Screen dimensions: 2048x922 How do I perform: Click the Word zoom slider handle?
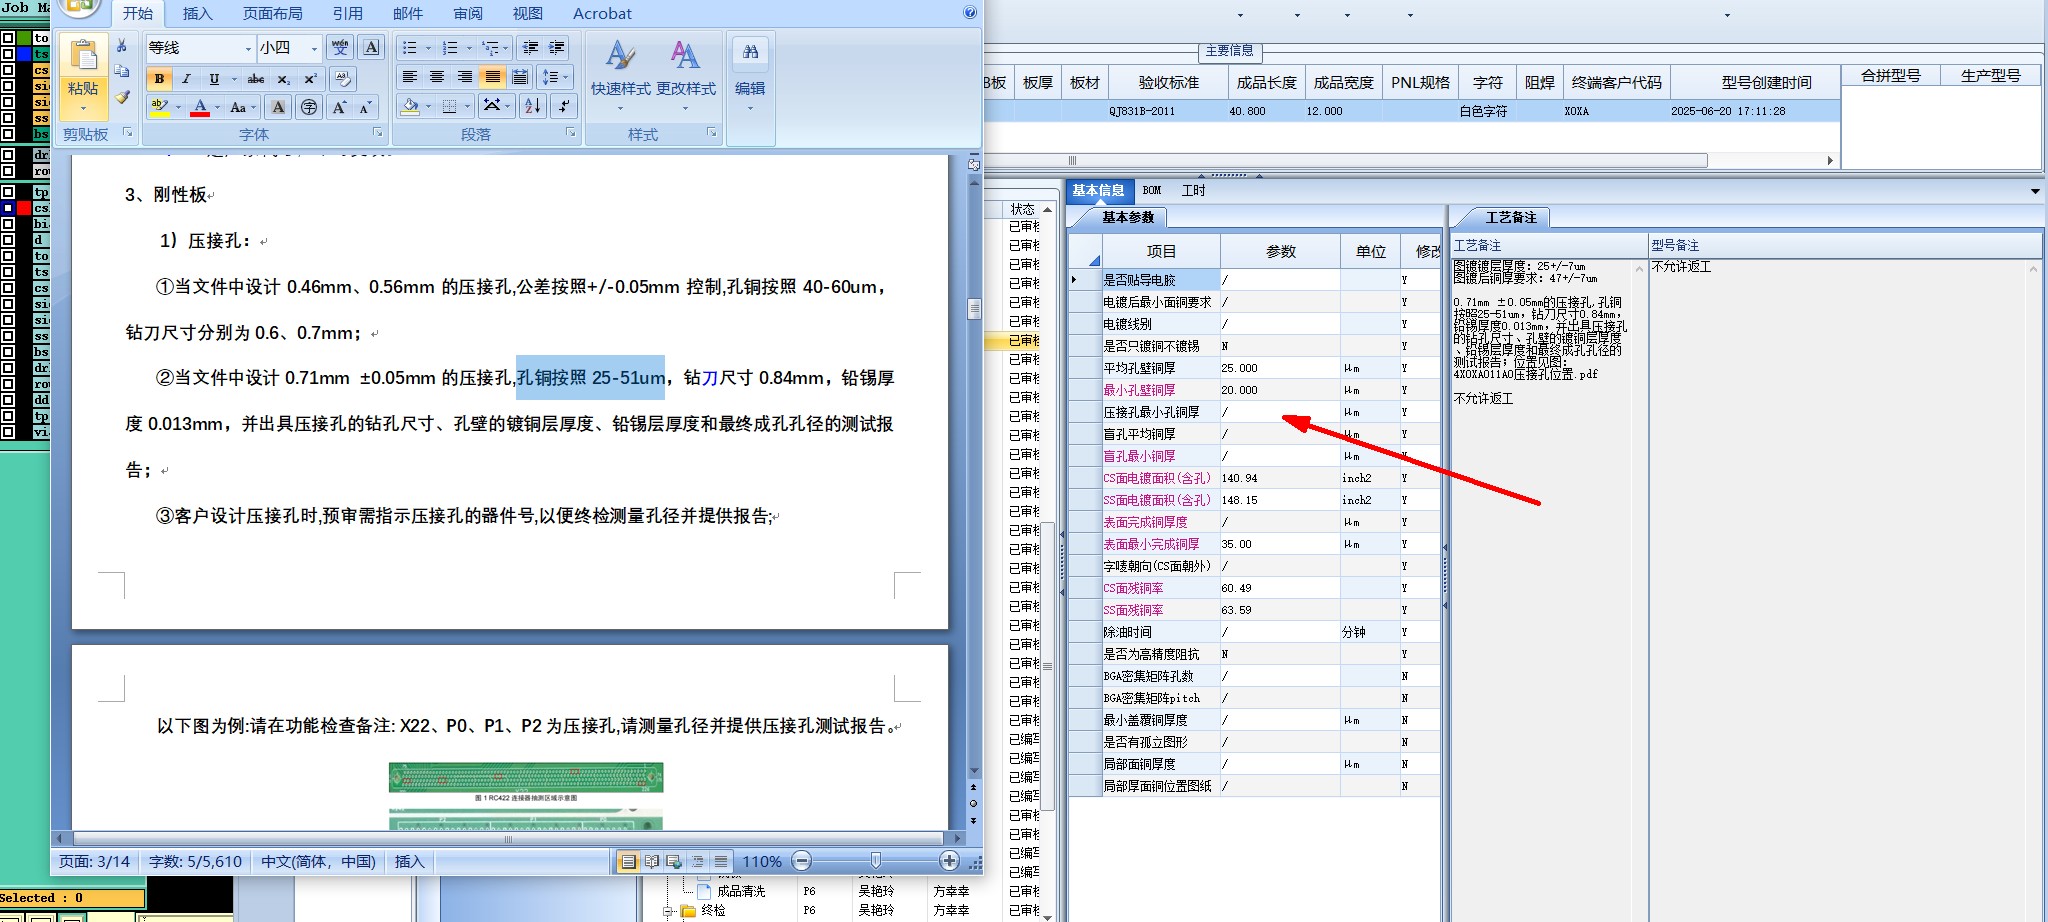tap(876, 861)
